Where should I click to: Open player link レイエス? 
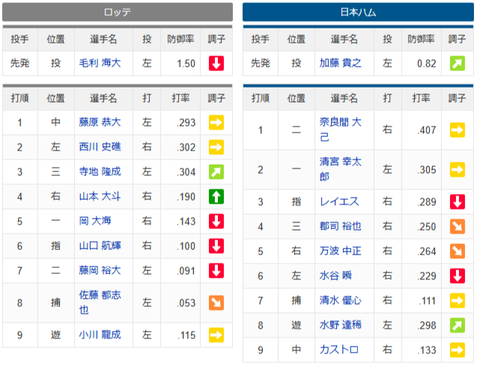339,201
